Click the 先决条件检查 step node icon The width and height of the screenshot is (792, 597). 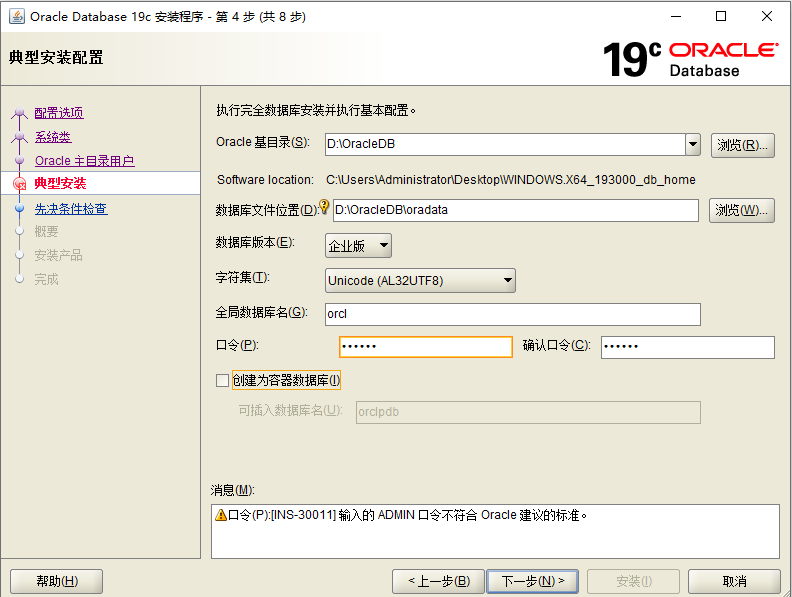pyautogui.click(x=20, y=208)
